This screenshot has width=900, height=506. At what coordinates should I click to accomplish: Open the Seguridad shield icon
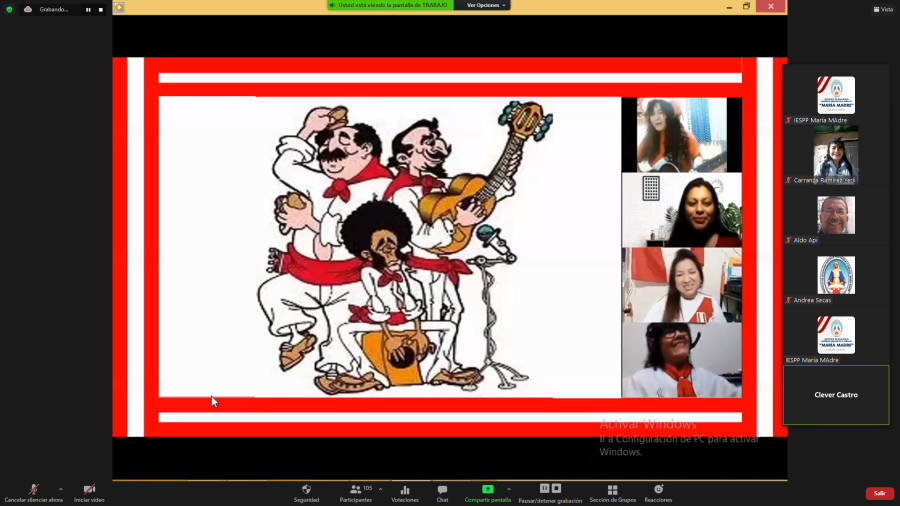click(306, 490)
